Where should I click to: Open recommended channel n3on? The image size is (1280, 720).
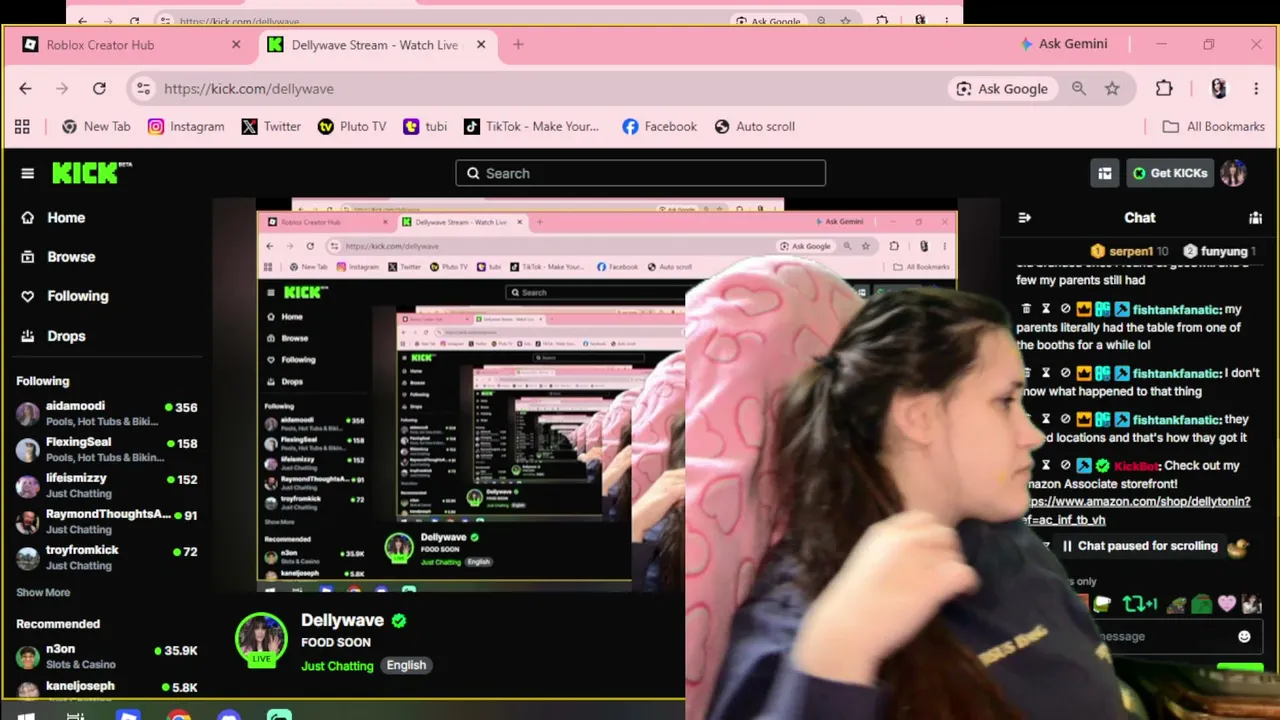(107, 656)
